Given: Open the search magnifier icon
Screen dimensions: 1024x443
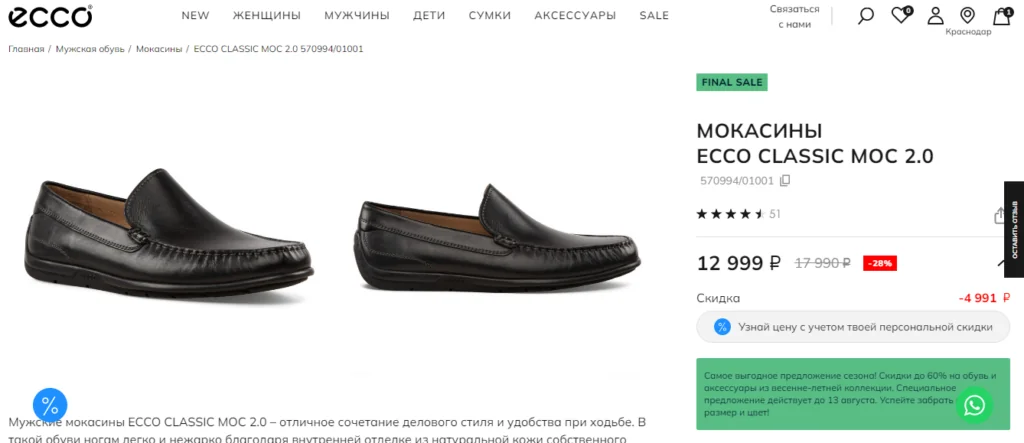Looking at the screenshot, I should click(x=866, y=15).
